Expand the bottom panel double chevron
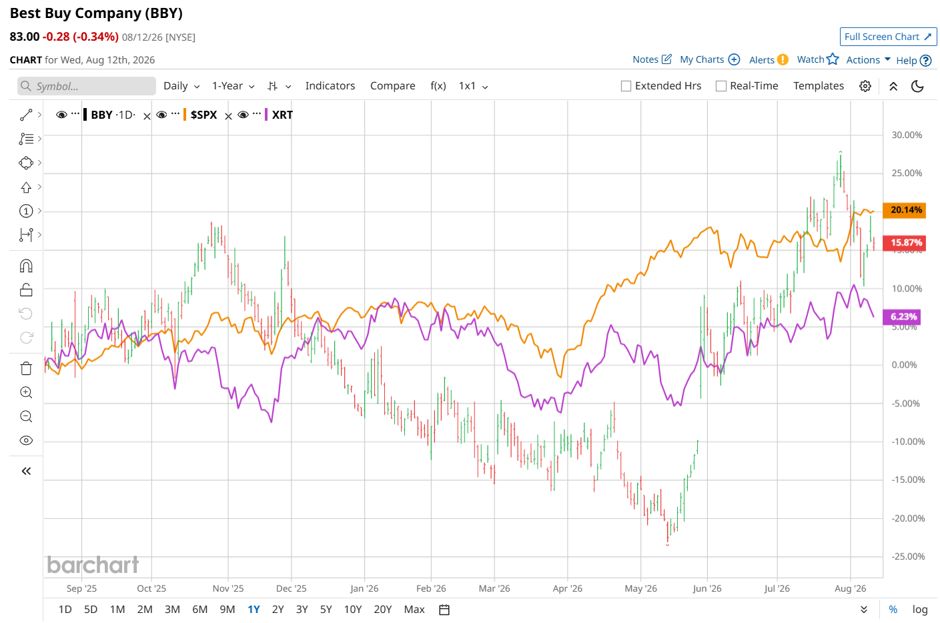This screenshot has height=623, width=940. [x=864, y=609]
